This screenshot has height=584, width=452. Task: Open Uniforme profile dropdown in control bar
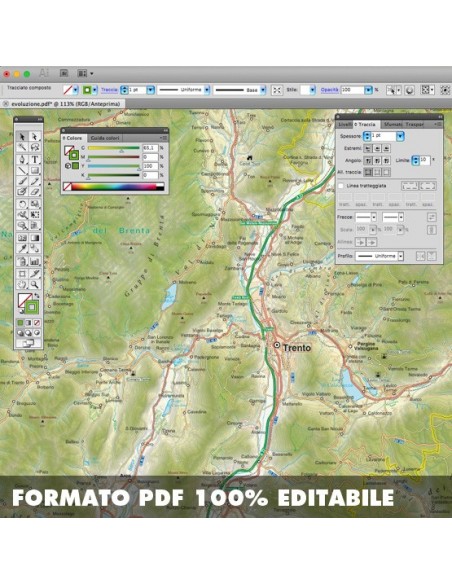click(x=207, y=90)
